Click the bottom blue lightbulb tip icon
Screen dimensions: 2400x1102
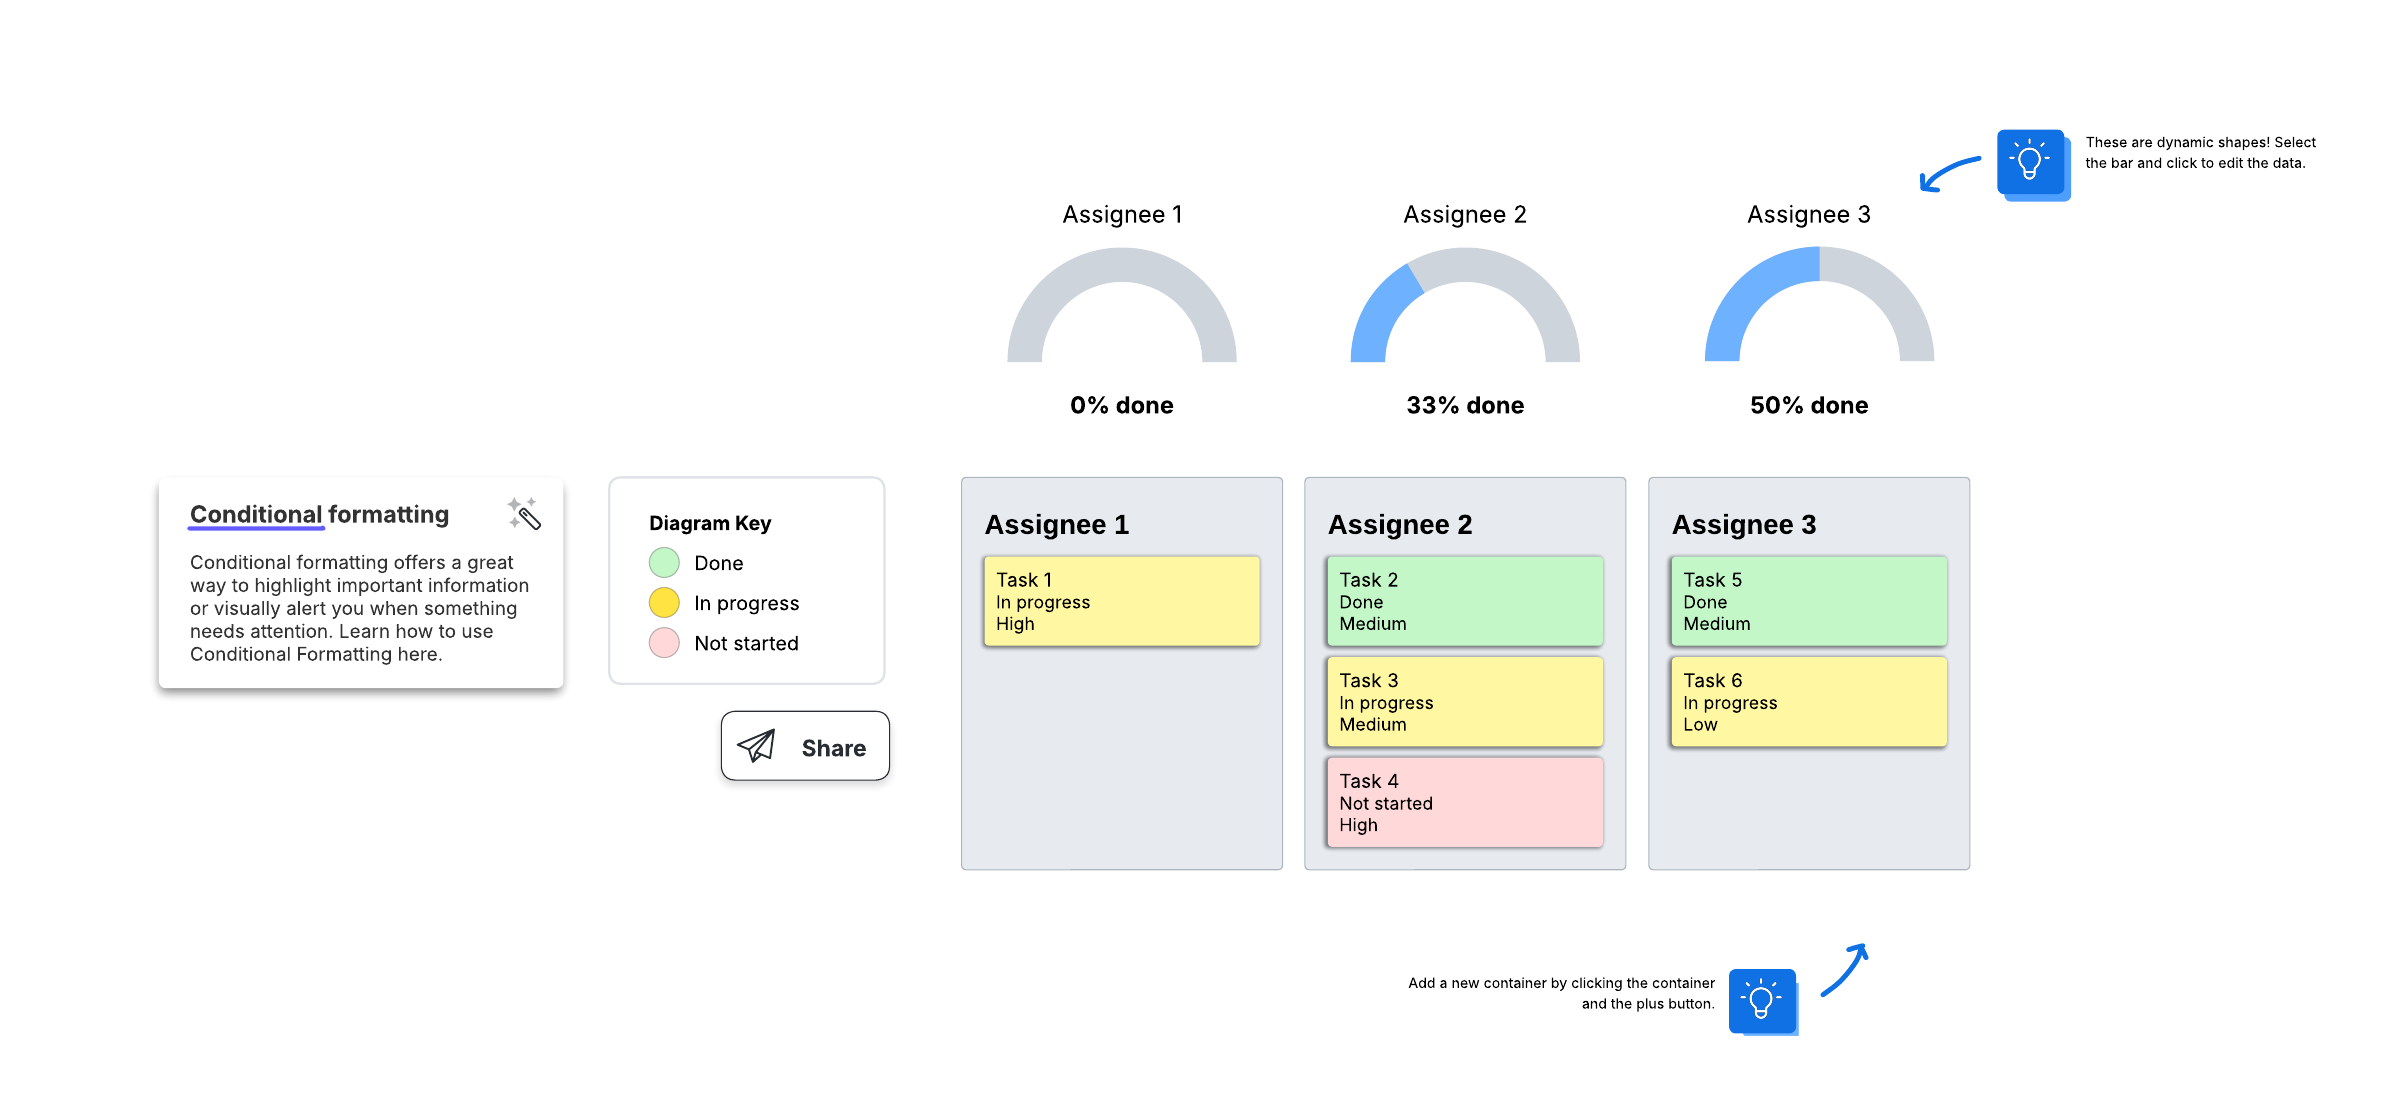tap(1762, 999)
